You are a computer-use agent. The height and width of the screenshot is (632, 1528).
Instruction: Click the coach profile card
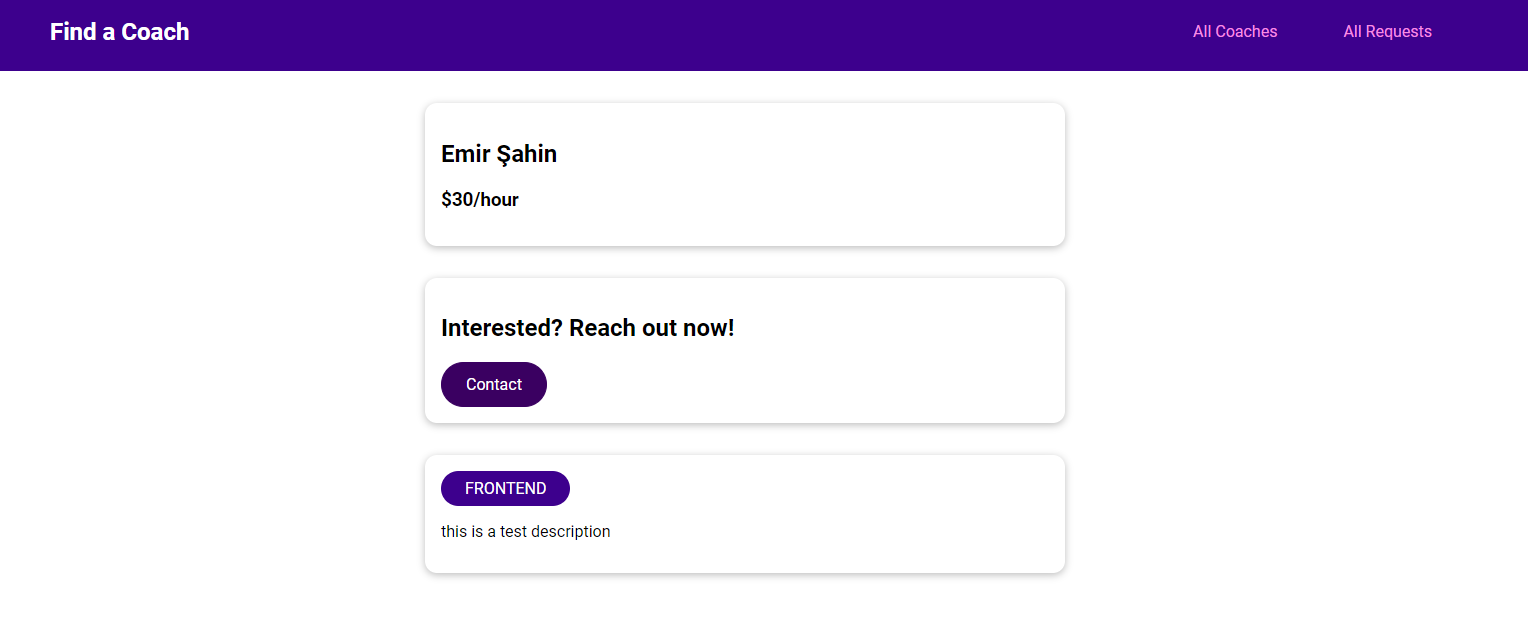[744, 174]
